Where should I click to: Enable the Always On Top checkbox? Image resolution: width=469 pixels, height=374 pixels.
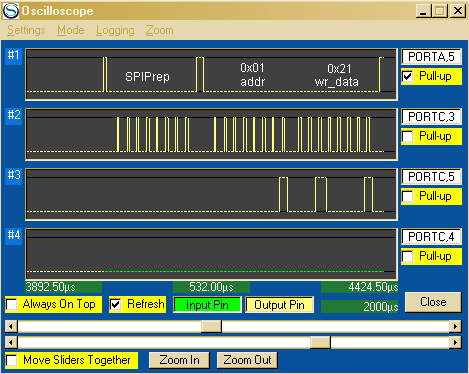click(x=12, y=304)
